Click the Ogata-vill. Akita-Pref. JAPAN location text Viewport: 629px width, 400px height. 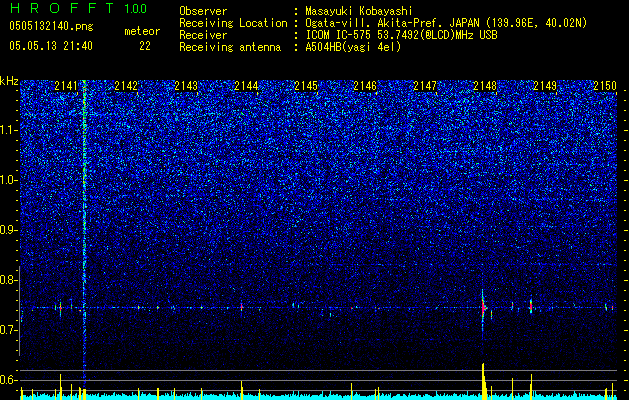click(x=392, y=23)
